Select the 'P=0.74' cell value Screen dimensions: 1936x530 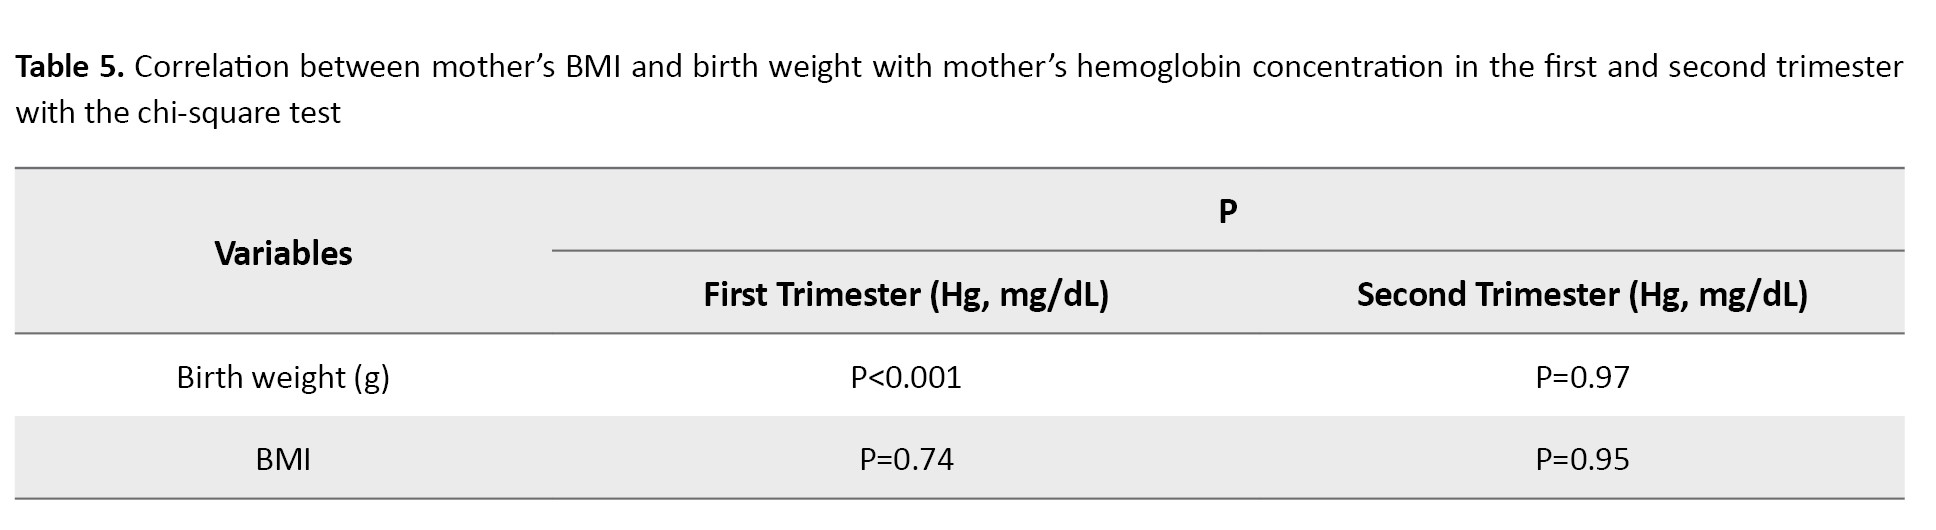(906, 459)
